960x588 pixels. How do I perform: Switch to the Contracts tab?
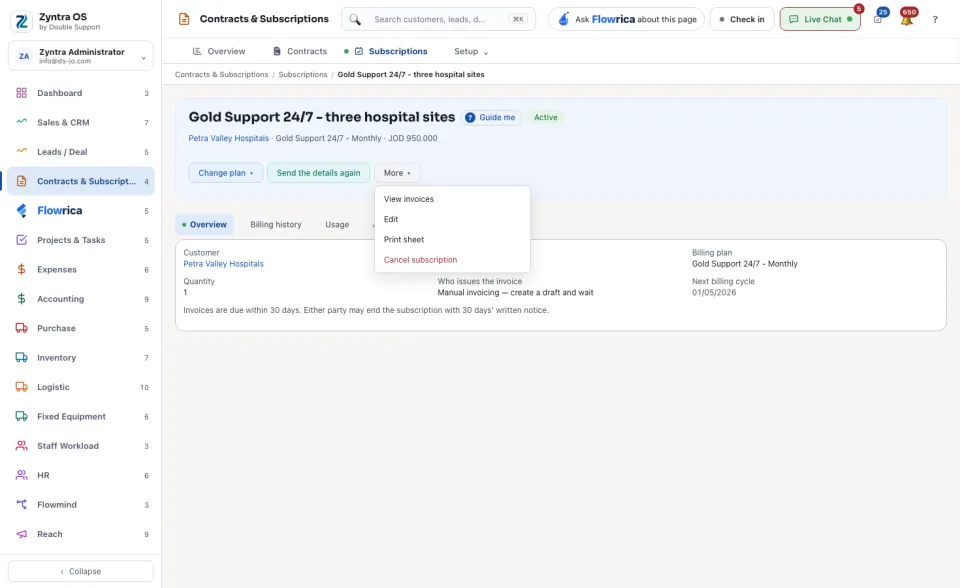[300, 51]
